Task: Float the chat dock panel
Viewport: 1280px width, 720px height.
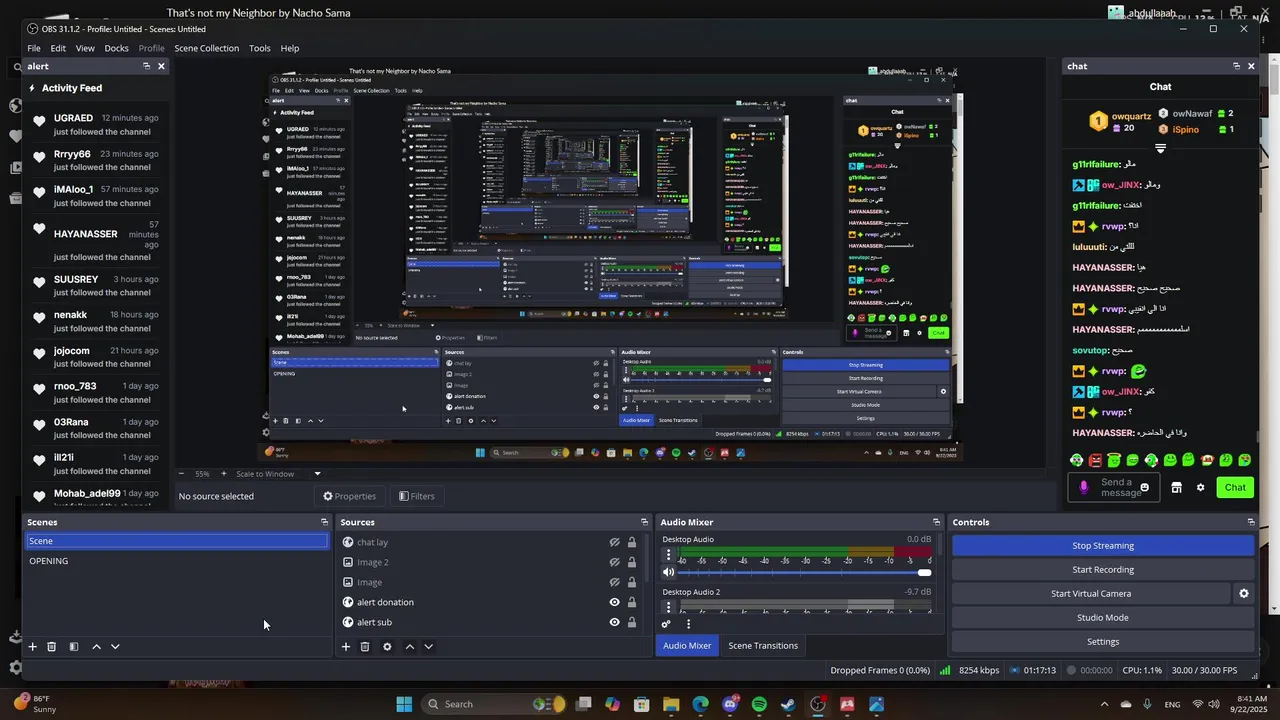Action: tap(1236, 66)
